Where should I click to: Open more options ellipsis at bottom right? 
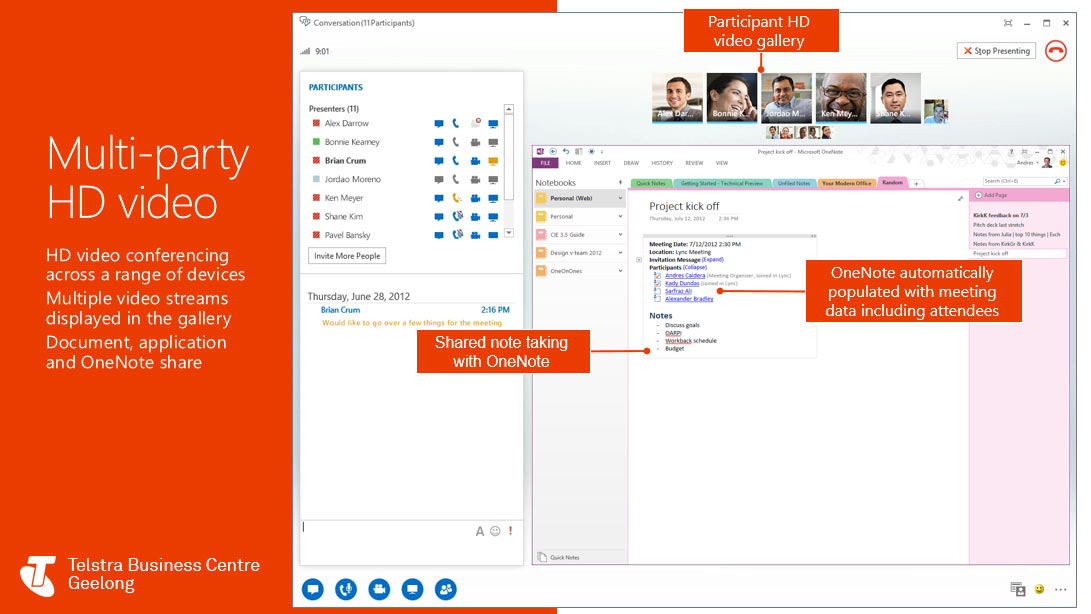(1060, 590)
